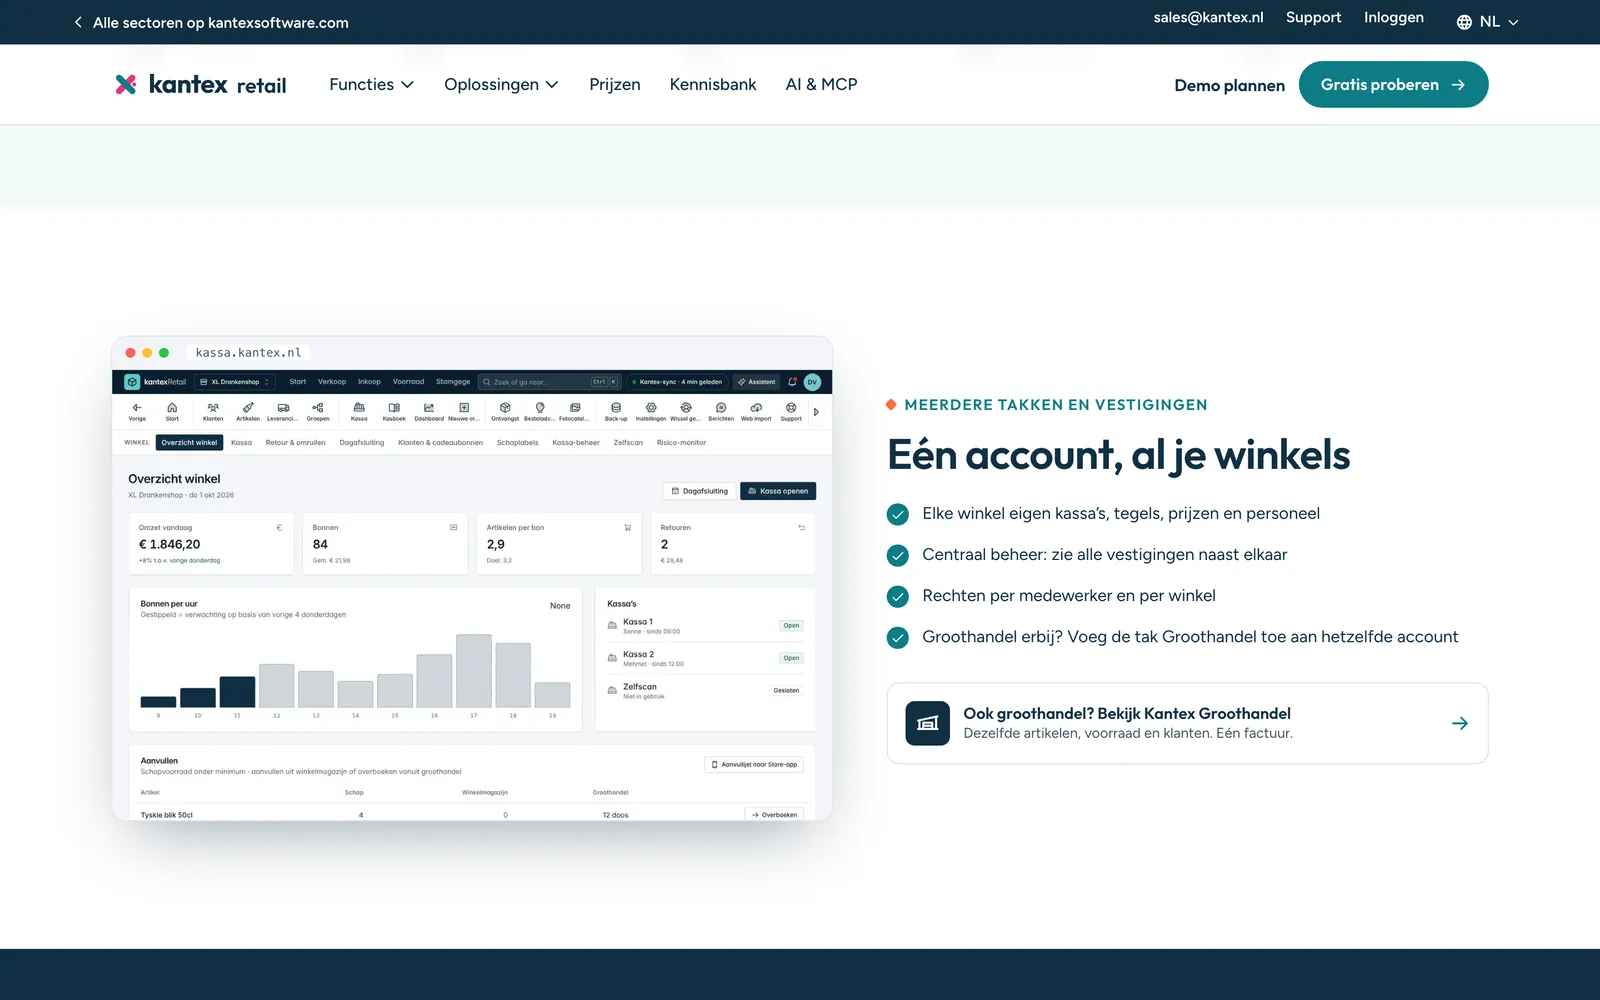Expand the XL Drankenshop store selector
1600x1000 pixels.
tap(236, 382)
